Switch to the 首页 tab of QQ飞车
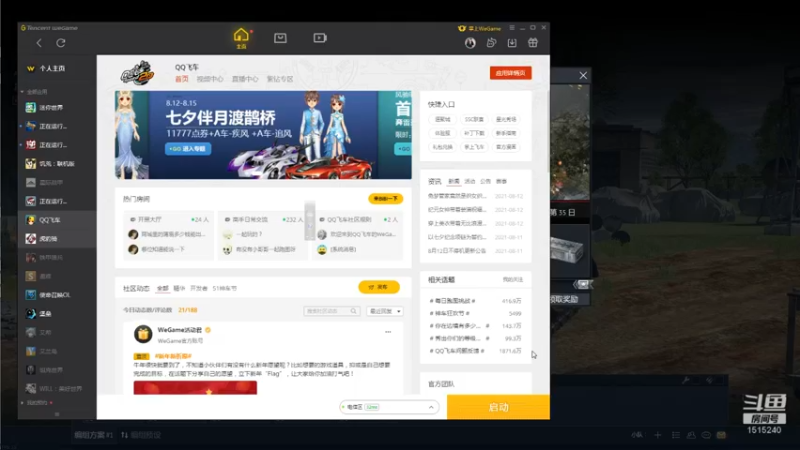 pos(182,79)
